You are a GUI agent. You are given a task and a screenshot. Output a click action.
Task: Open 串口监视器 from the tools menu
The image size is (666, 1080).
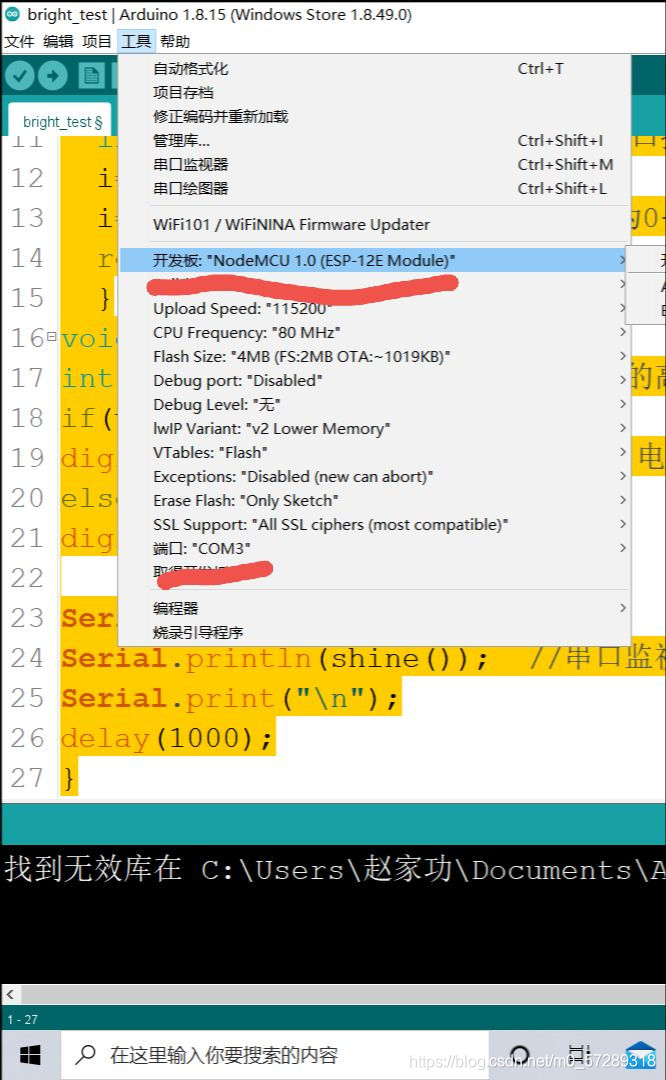point(374,165)
